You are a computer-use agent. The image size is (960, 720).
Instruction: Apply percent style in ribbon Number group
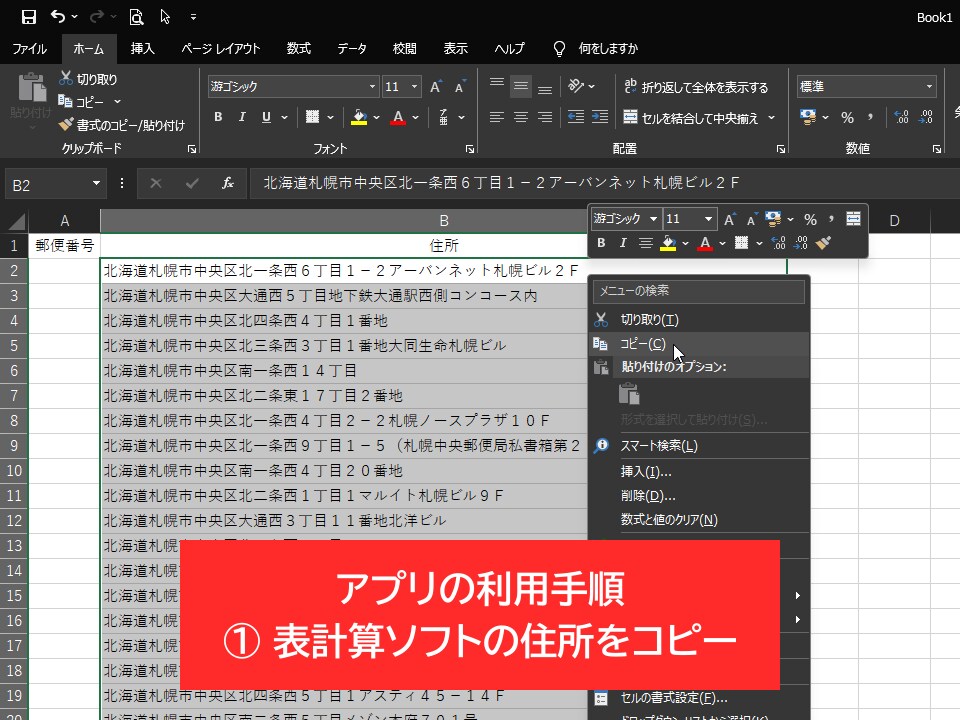click(x=847, y=117)
